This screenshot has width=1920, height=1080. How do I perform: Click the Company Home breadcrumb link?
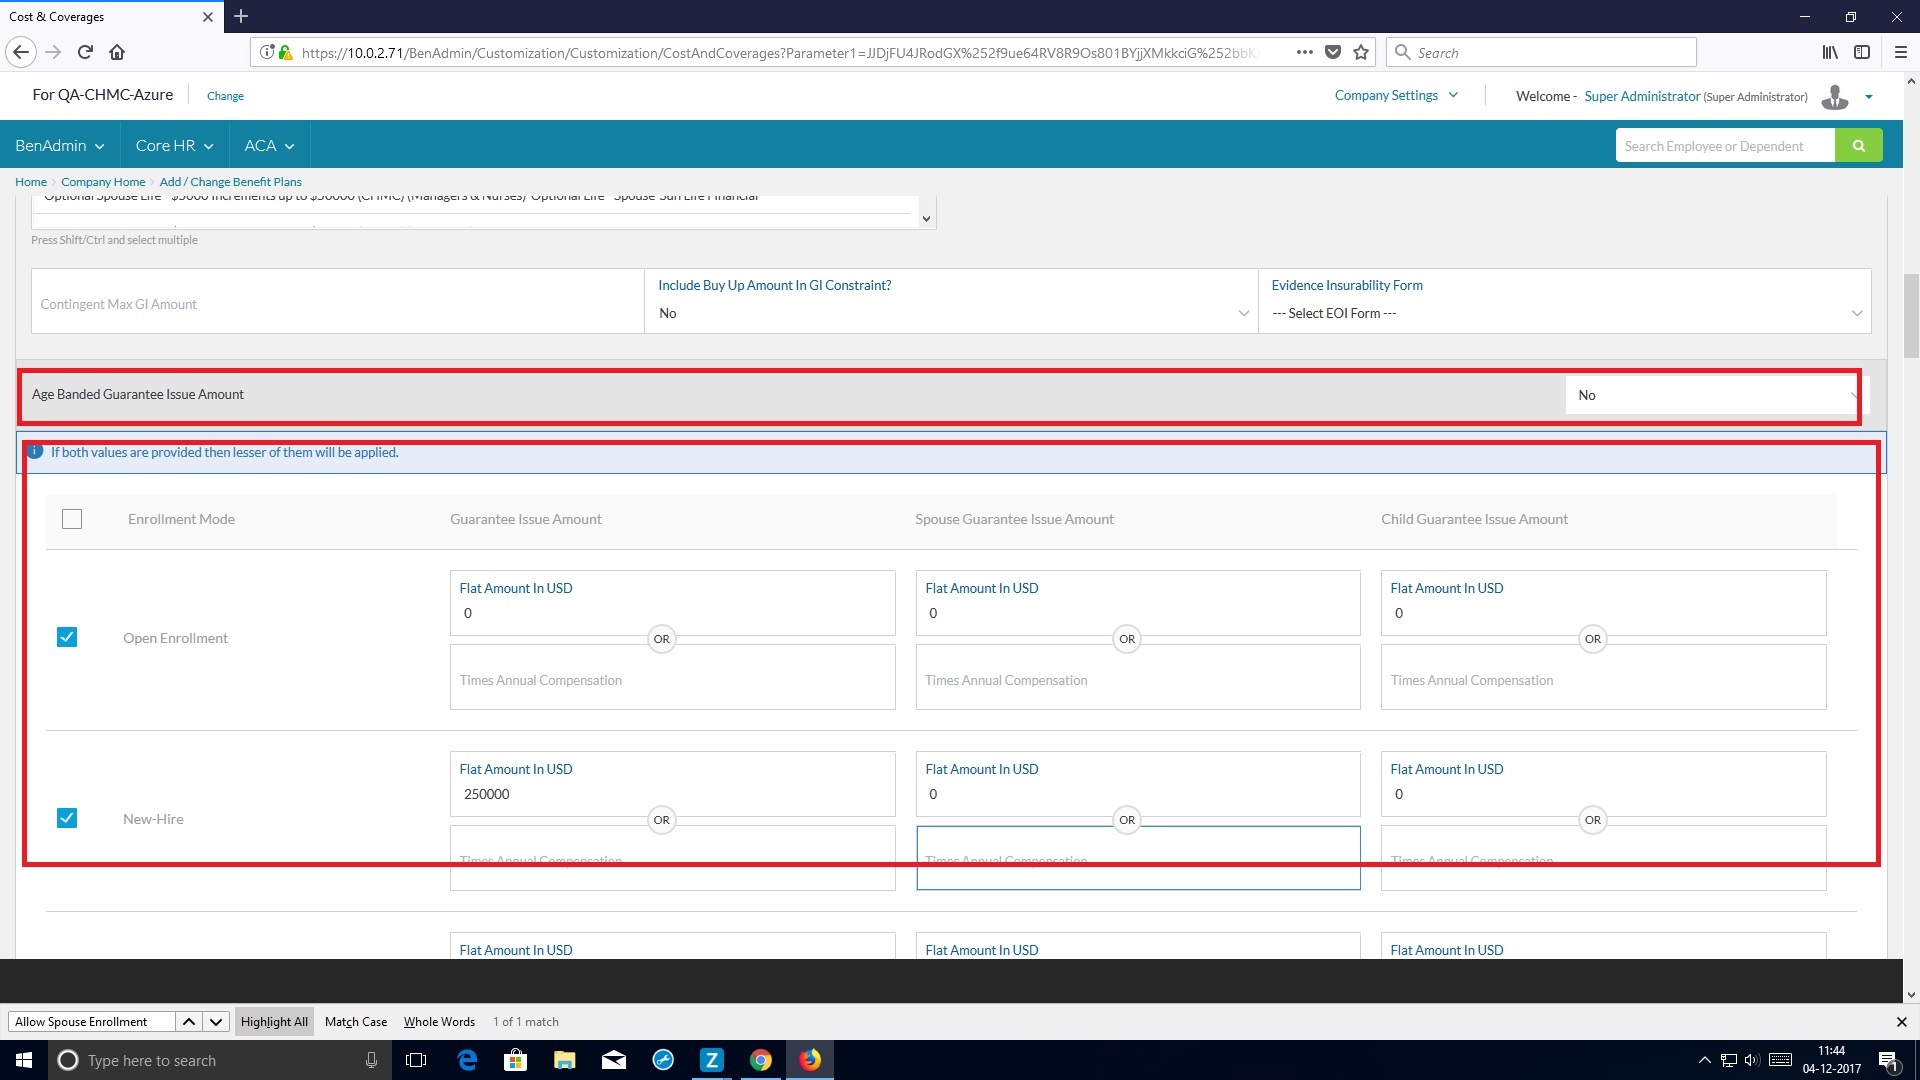click(x=103, y=182)
